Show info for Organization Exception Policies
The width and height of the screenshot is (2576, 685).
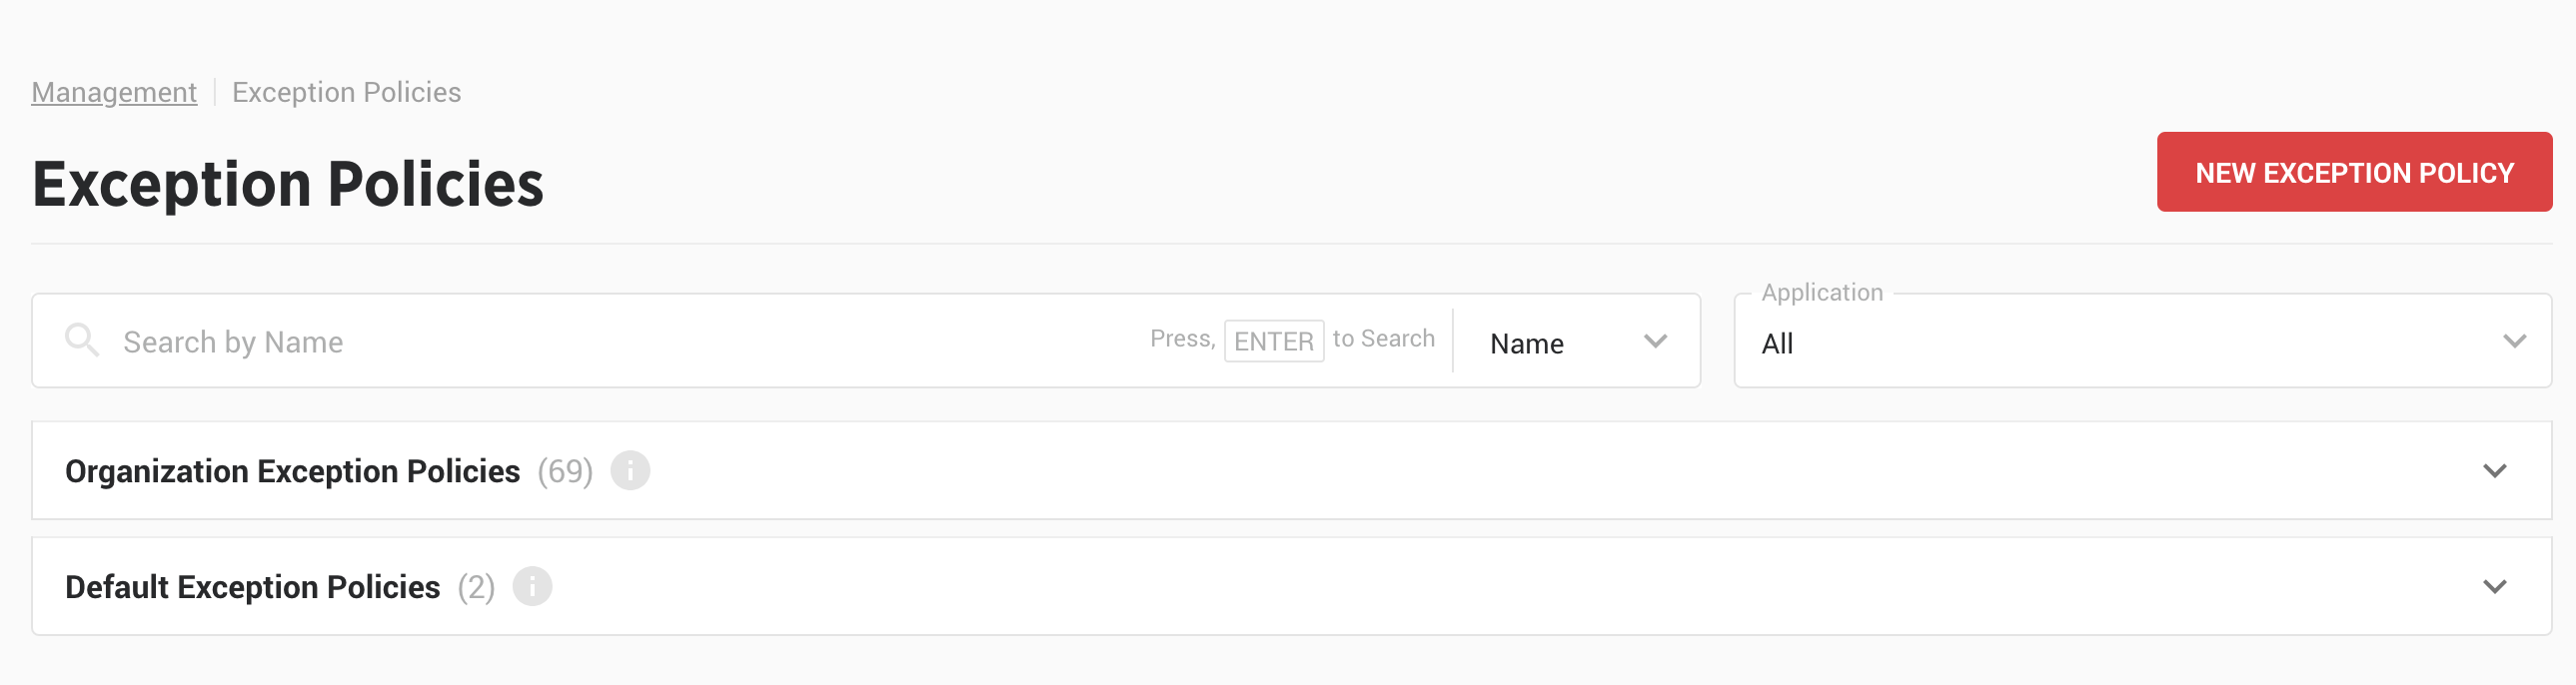[630, 470]
